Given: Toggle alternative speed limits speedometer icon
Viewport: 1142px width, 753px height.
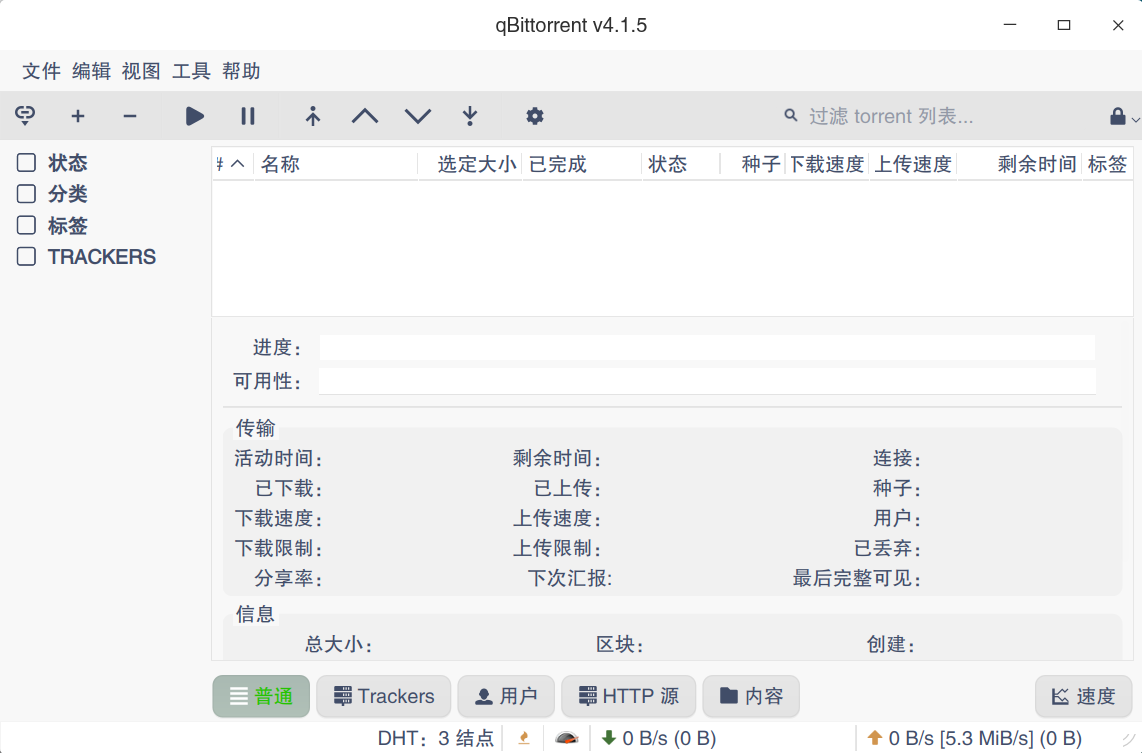Looking at the screenshot, I should pyautogui.click(x=567, y=738).
